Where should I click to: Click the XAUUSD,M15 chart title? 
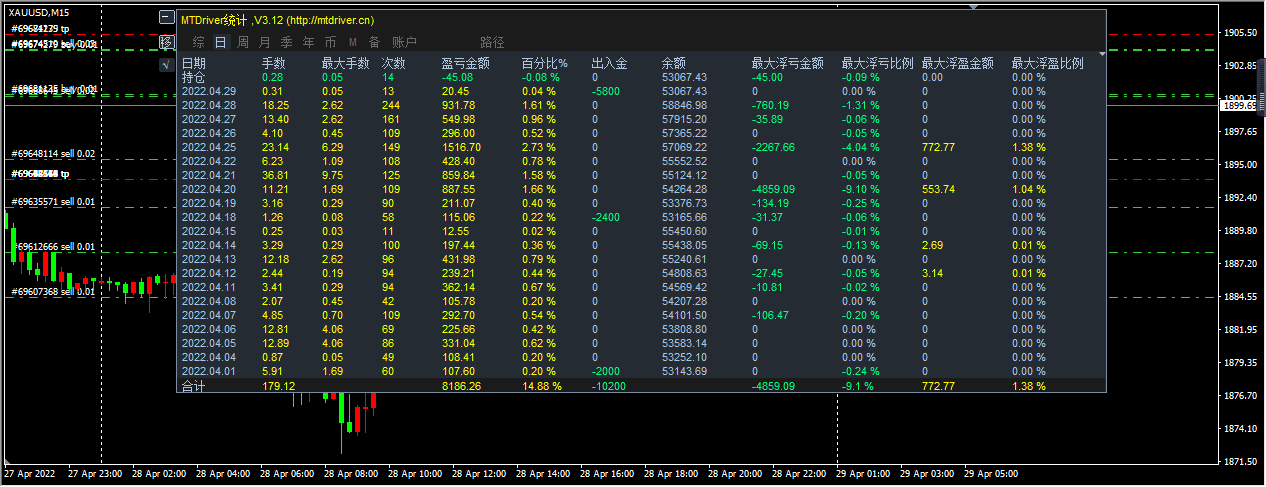tap(39, 11)
